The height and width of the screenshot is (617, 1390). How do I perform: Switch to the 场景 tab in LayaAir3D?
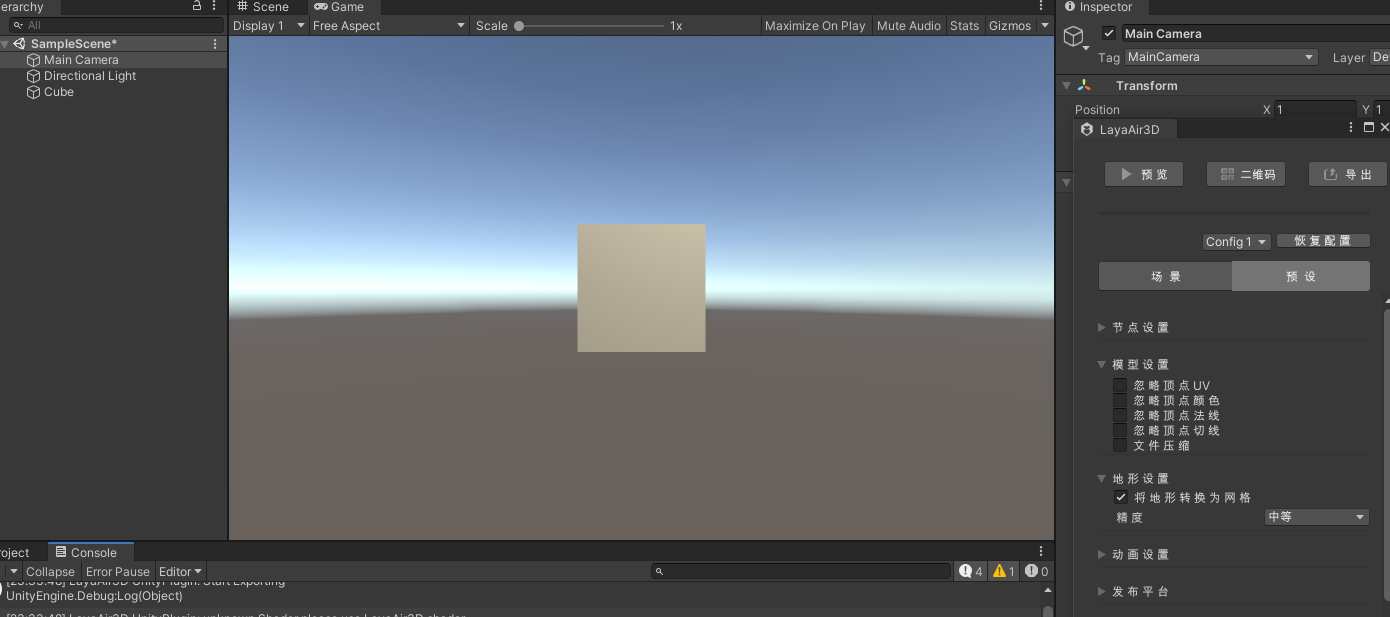1165,276
